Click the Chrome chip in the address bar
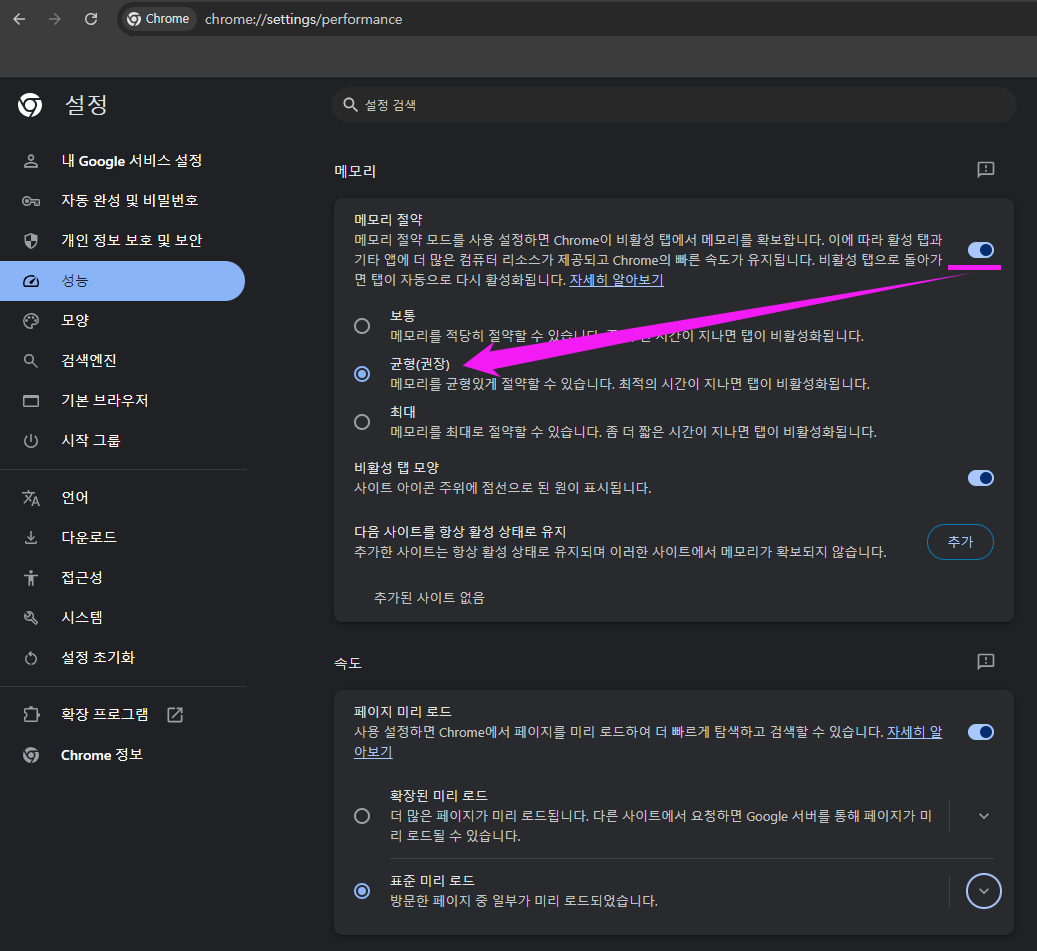1037x951 pixels. tap(157, 18)
